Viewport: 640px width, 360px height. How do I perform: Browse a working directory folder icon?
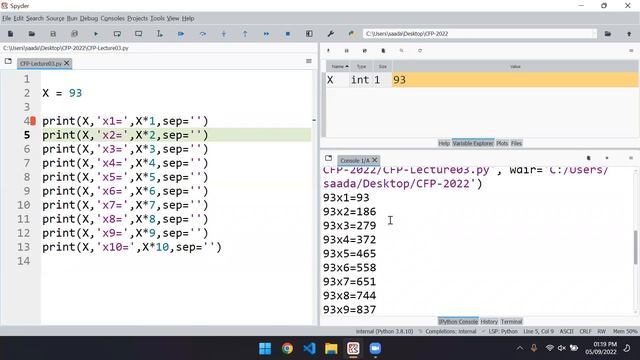click(x=608, y=34)
